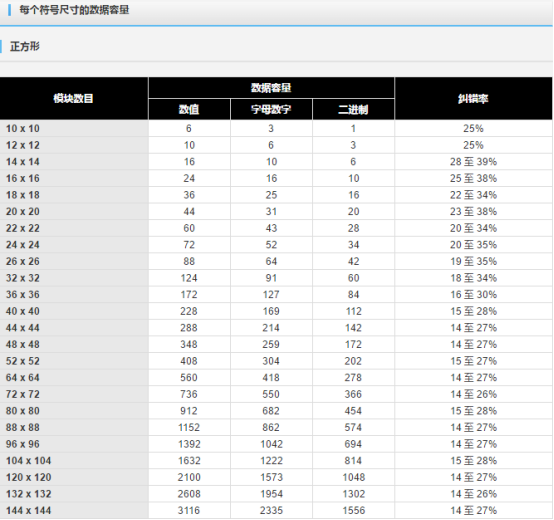This screenshot has height=520, width=554.
Task: Click numeric value 1632 in 104 x 104 row
Action: pos(189,461)
